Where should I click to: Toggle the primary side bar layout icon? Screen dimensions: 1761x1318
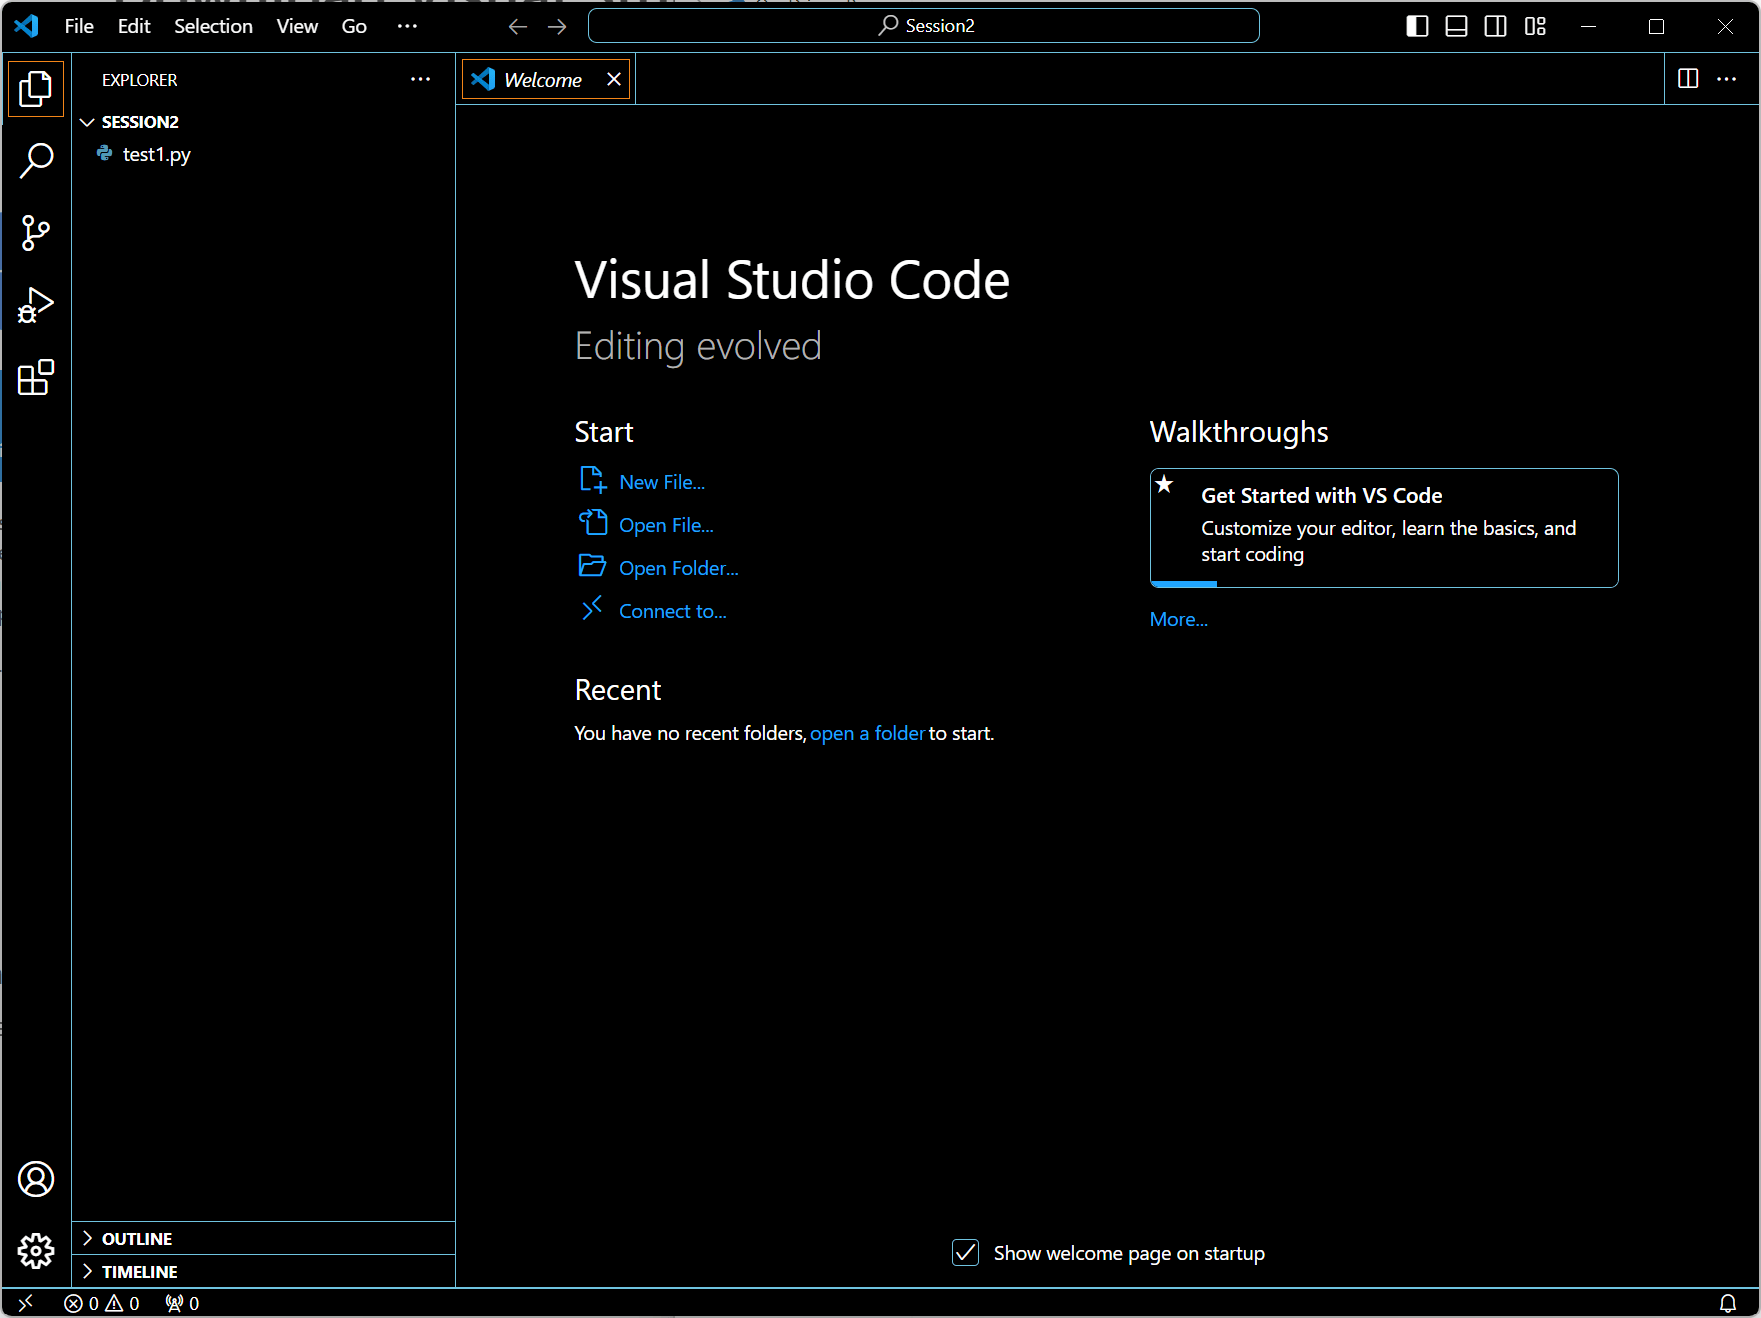point(1417,27)
